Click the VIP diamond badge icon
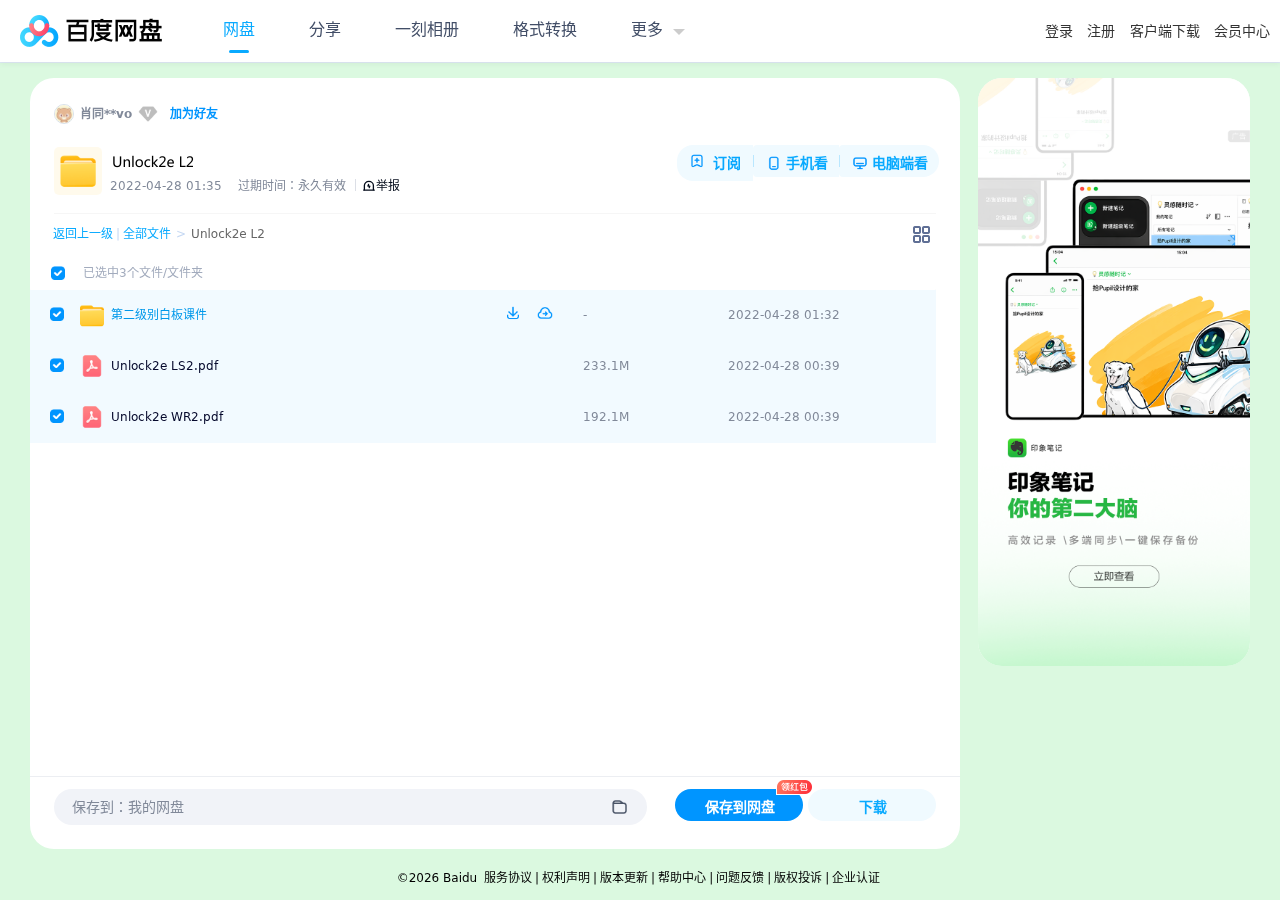This screenshot has width=1280, height=900. pos(148,114)
